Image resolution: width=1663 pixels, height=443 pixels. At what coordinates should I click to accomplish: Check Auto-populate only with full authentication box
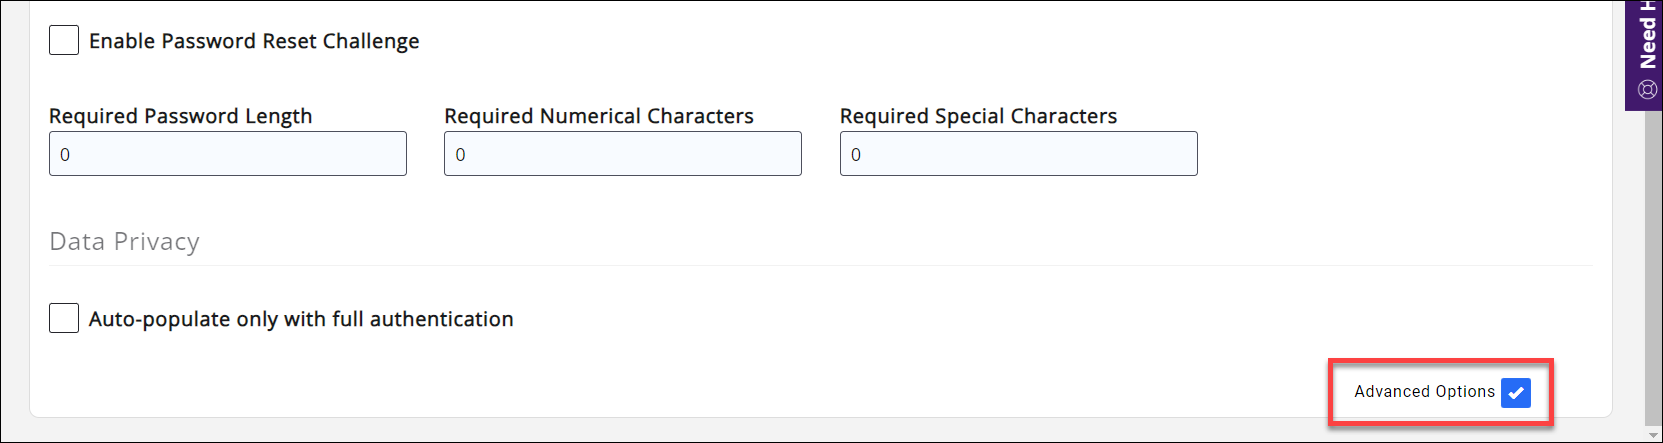[x=64, y=319]
